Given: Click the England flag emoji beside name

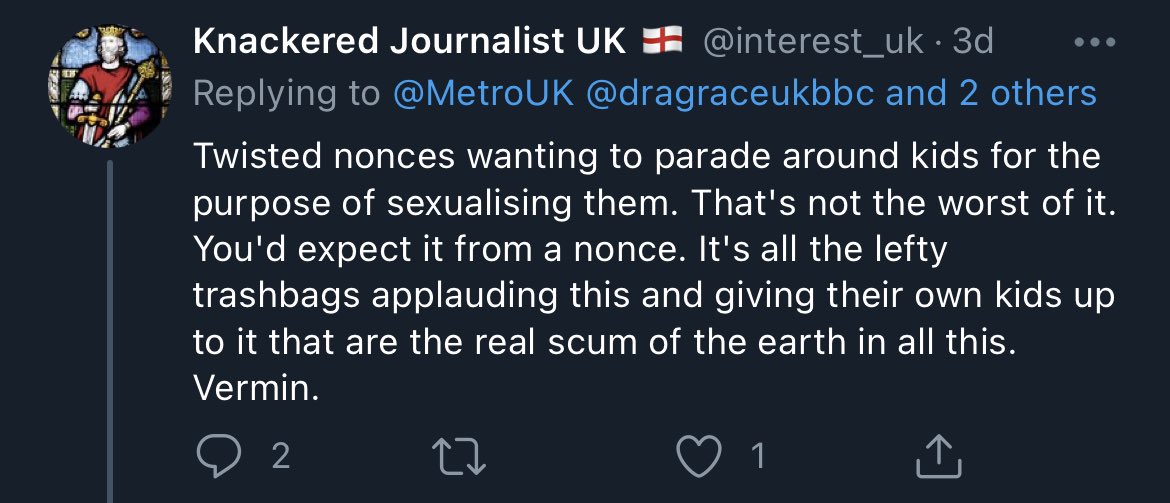Looking at the screenshot, I should tap(660, 41).
